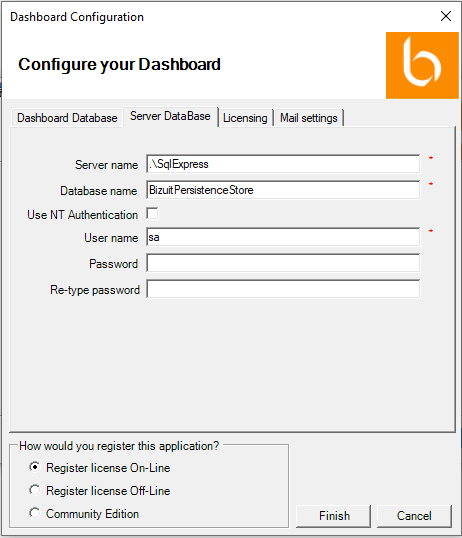The width and height of the screenshot is (462, 538).
Task: Switch to the Dashboard Database tab
Action: coord(67,118)
